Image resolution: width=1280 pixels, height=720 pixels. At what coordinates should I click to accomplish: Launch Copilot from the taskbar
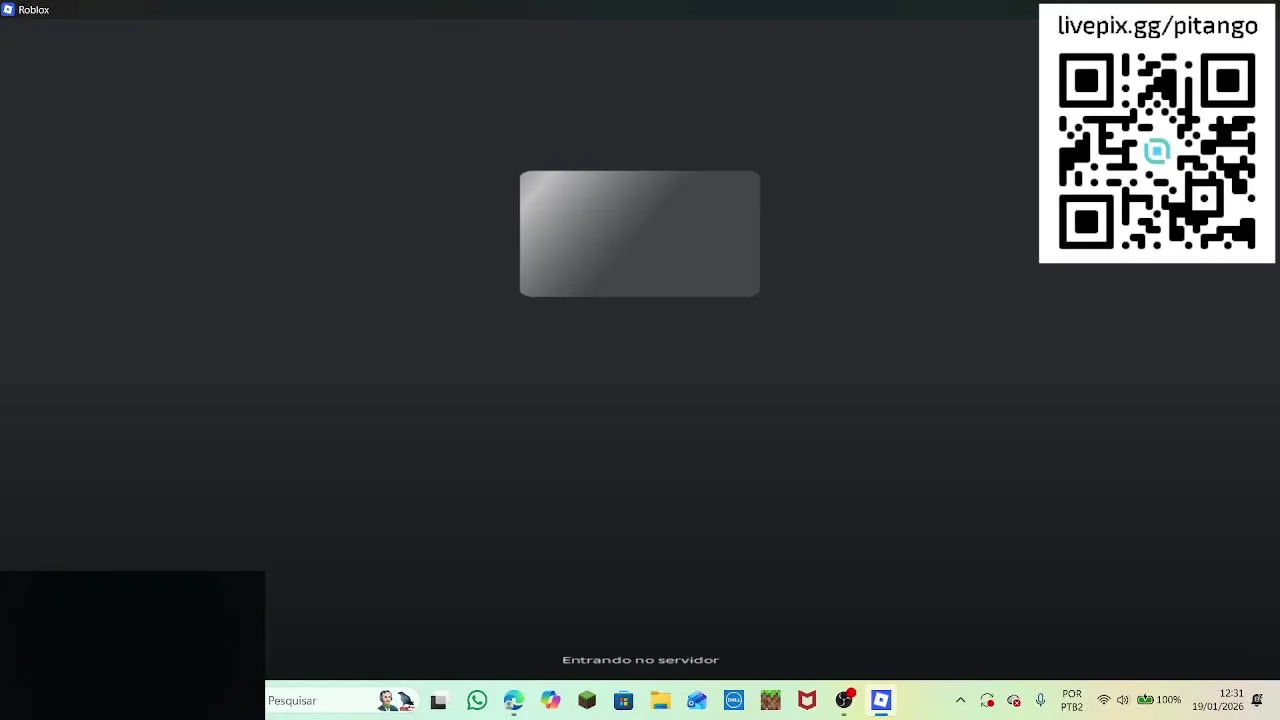tap(550, 701)
